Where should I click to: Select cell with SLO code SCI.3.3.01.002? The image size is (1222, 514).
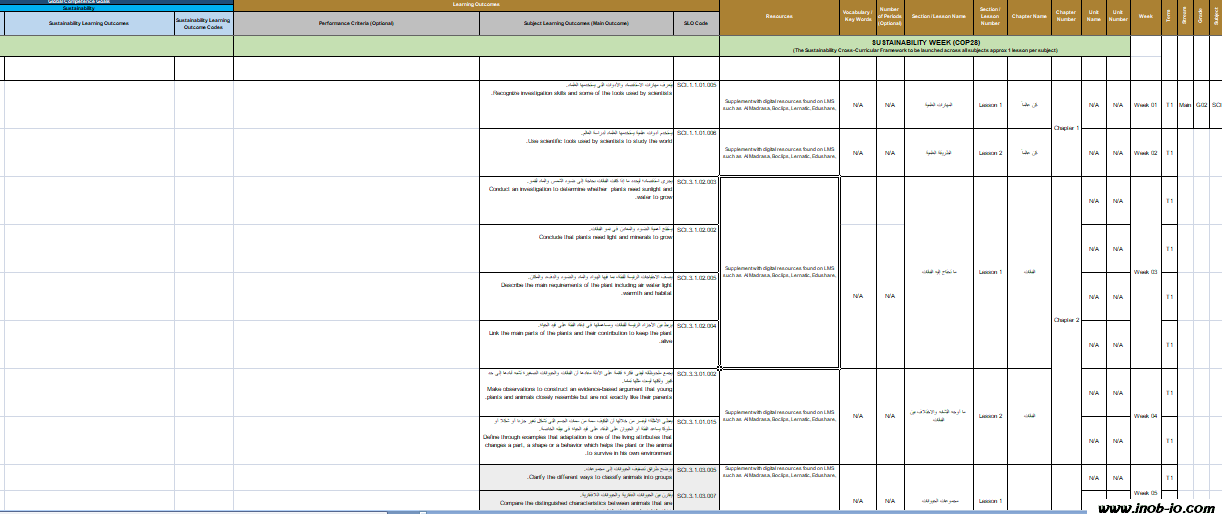697,374
